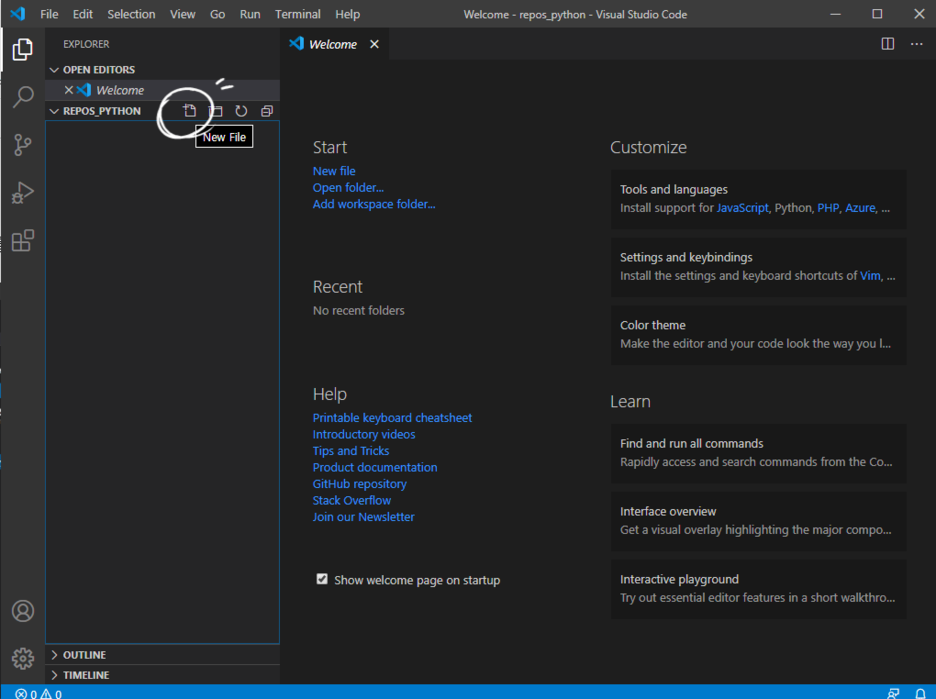
Task: Uncheck Show welcome page on startup
Action: tap(322, 579)
